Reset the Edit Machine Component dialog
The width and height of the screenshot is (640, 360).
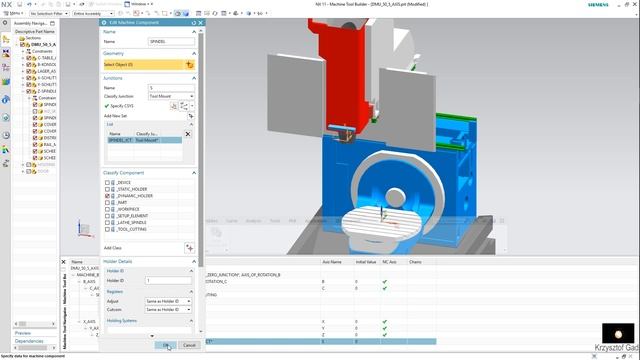coord(194,23)
